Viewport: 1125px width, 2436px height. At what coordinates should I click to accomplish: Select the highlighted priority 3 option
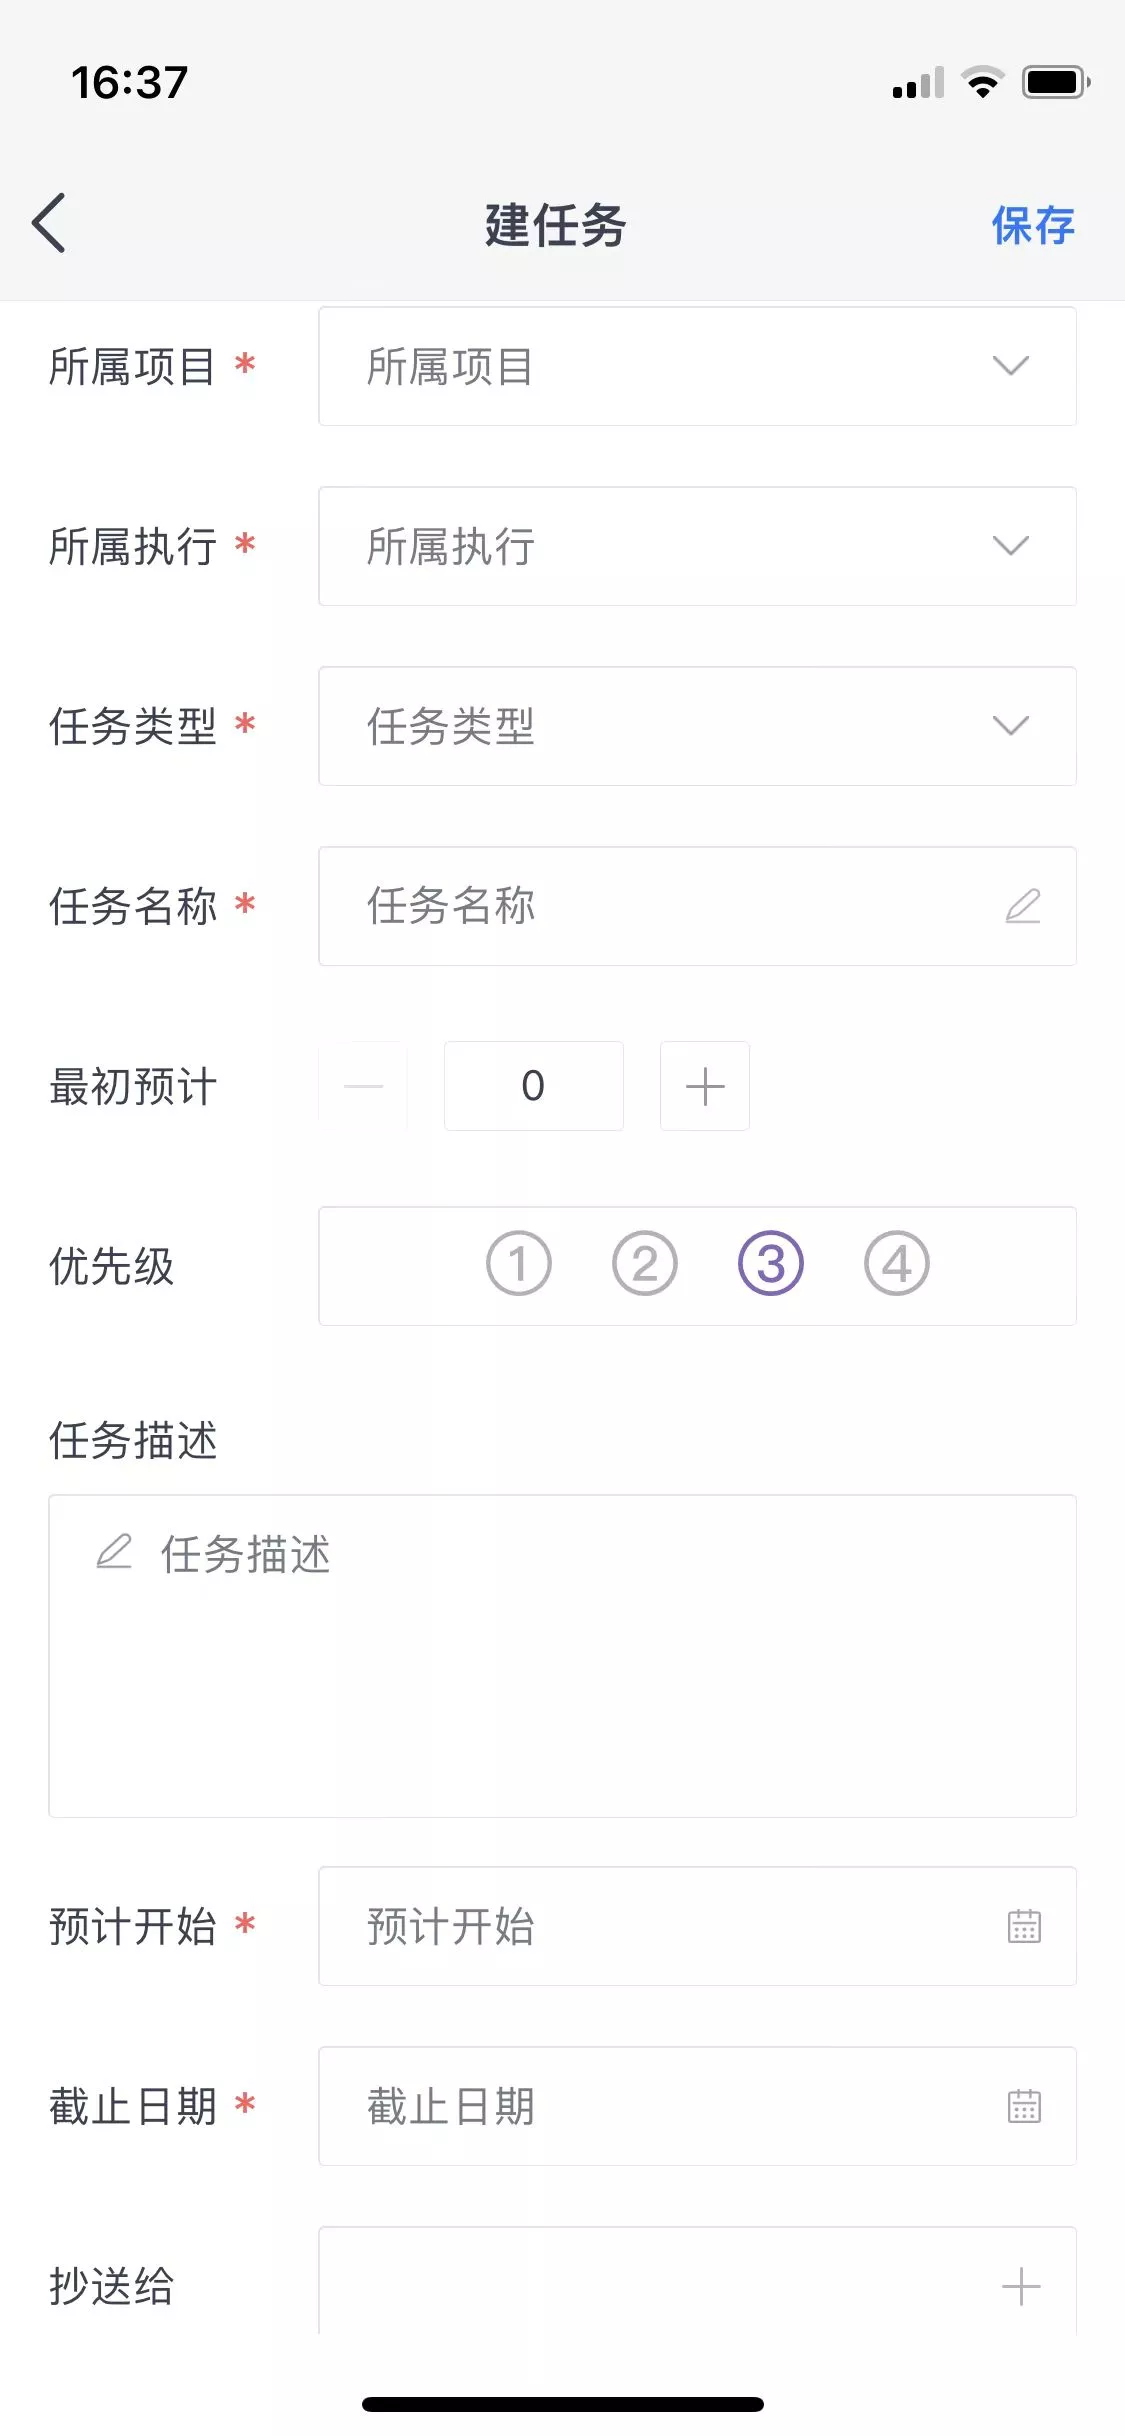771,1264
